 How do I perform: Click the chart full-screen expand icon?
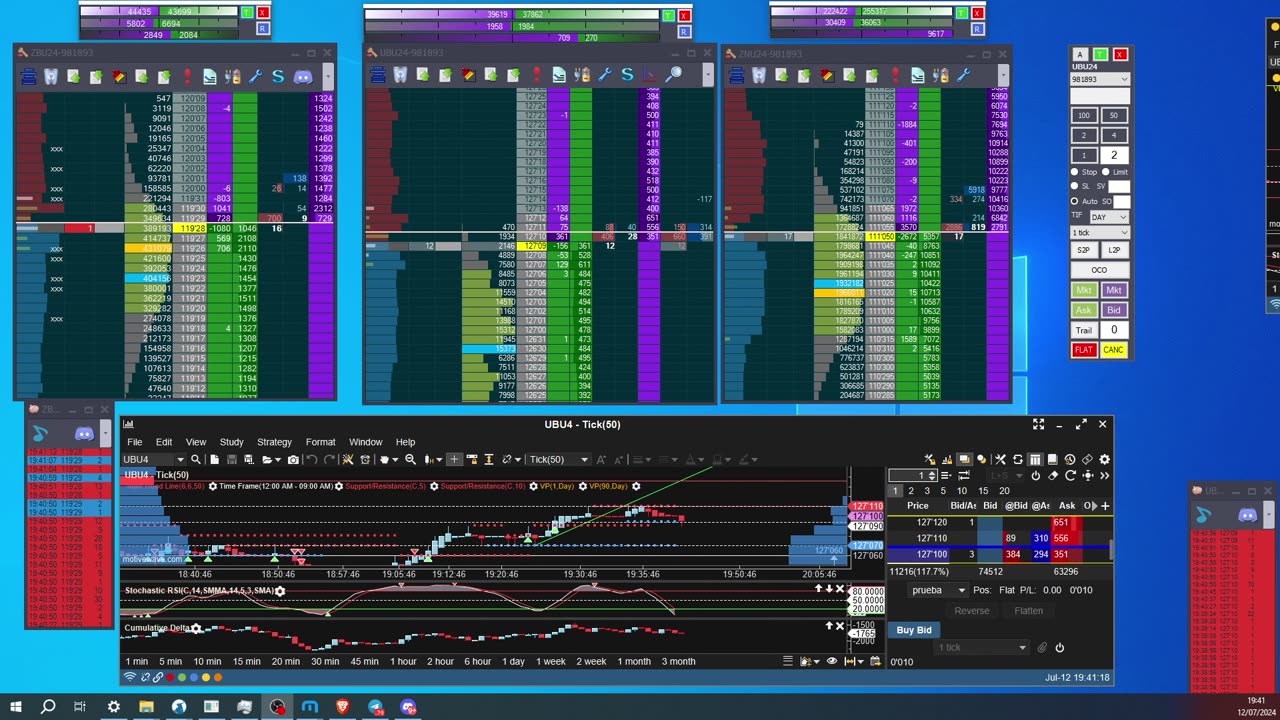point(1038,424)
